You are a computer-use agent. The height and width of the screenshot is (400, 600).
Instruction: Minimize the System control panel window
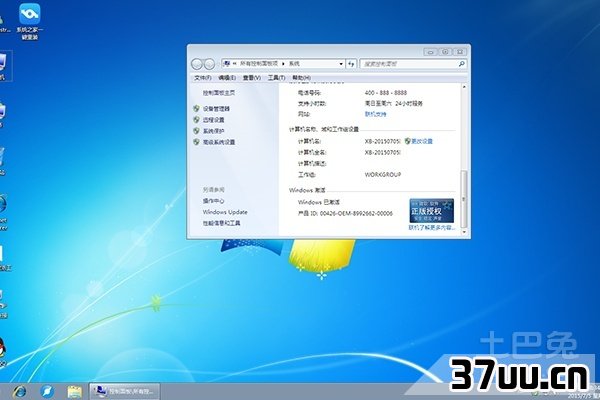pos(430,52)
